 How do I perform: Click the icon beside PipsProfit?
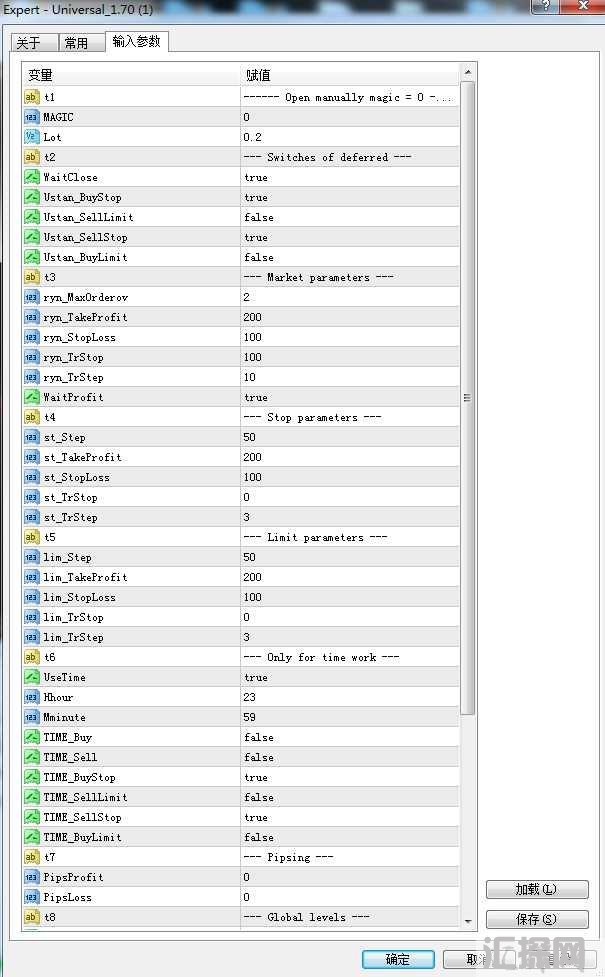31,877
